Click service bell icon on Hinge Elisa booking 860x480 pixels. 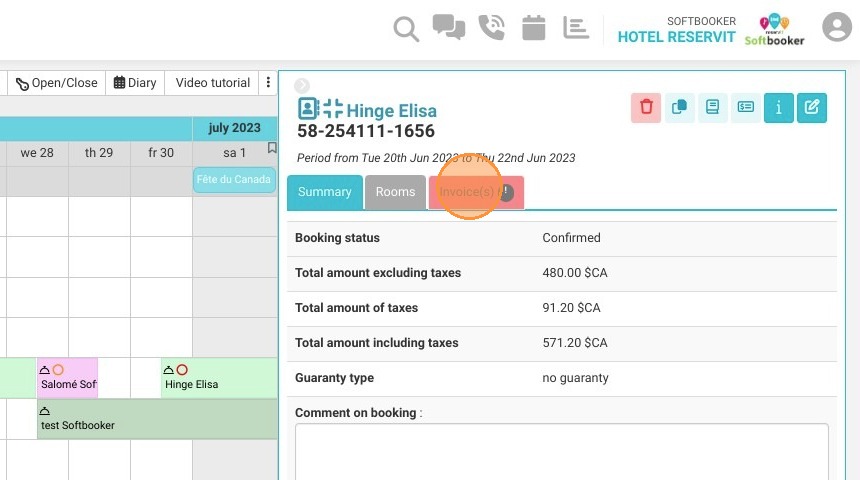point(169,370)
